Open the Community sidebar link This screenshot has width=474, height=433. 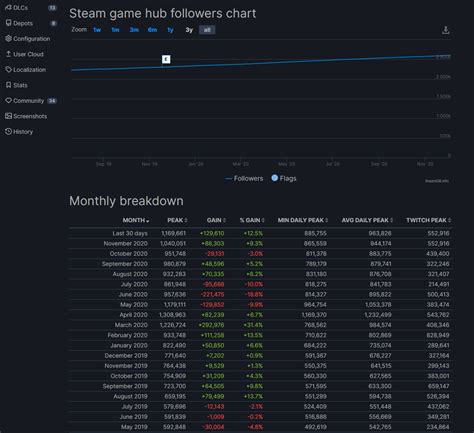coord(28,101)
